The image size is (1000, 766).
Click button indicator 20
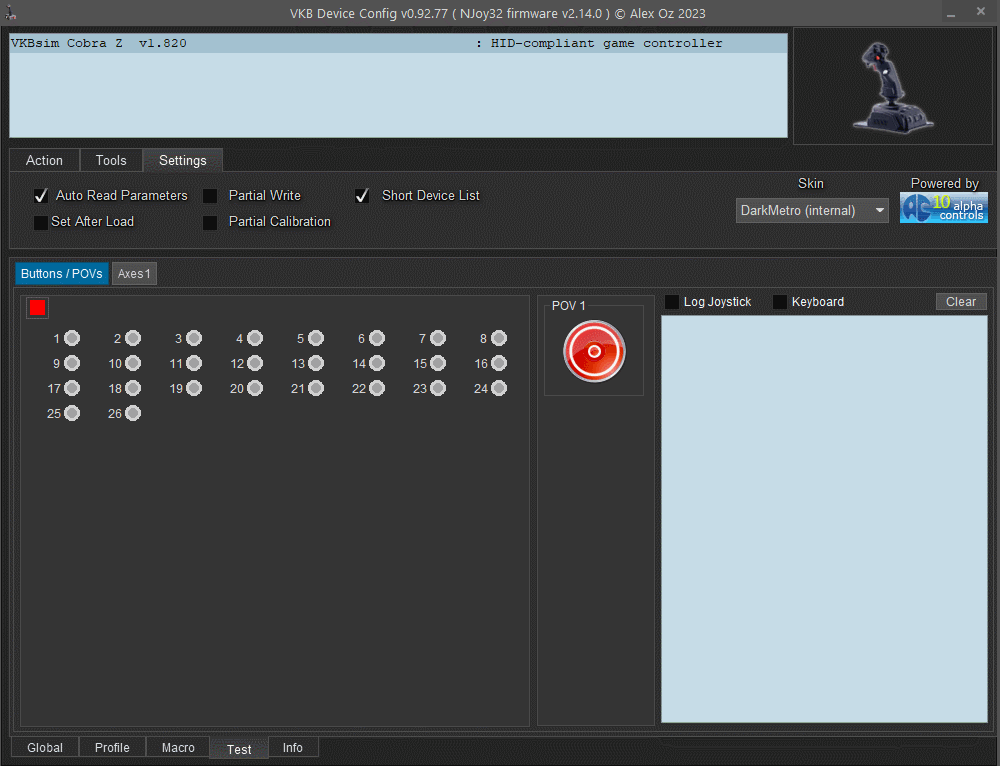coord(255,388)
